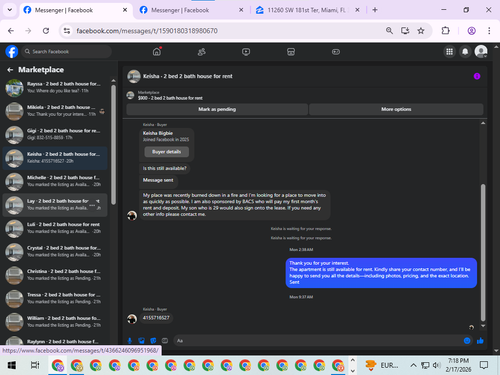Open Buyer details for Keisha Bigbie
The image size is (500, 375).
(167, 152)
